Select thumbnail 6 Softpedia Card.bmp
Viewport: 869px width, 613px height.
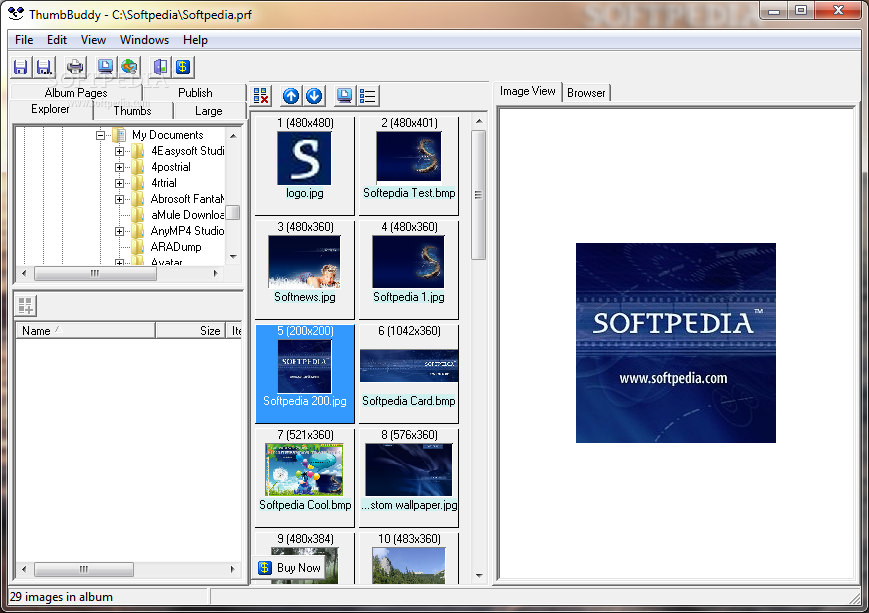tap(409, 373)
